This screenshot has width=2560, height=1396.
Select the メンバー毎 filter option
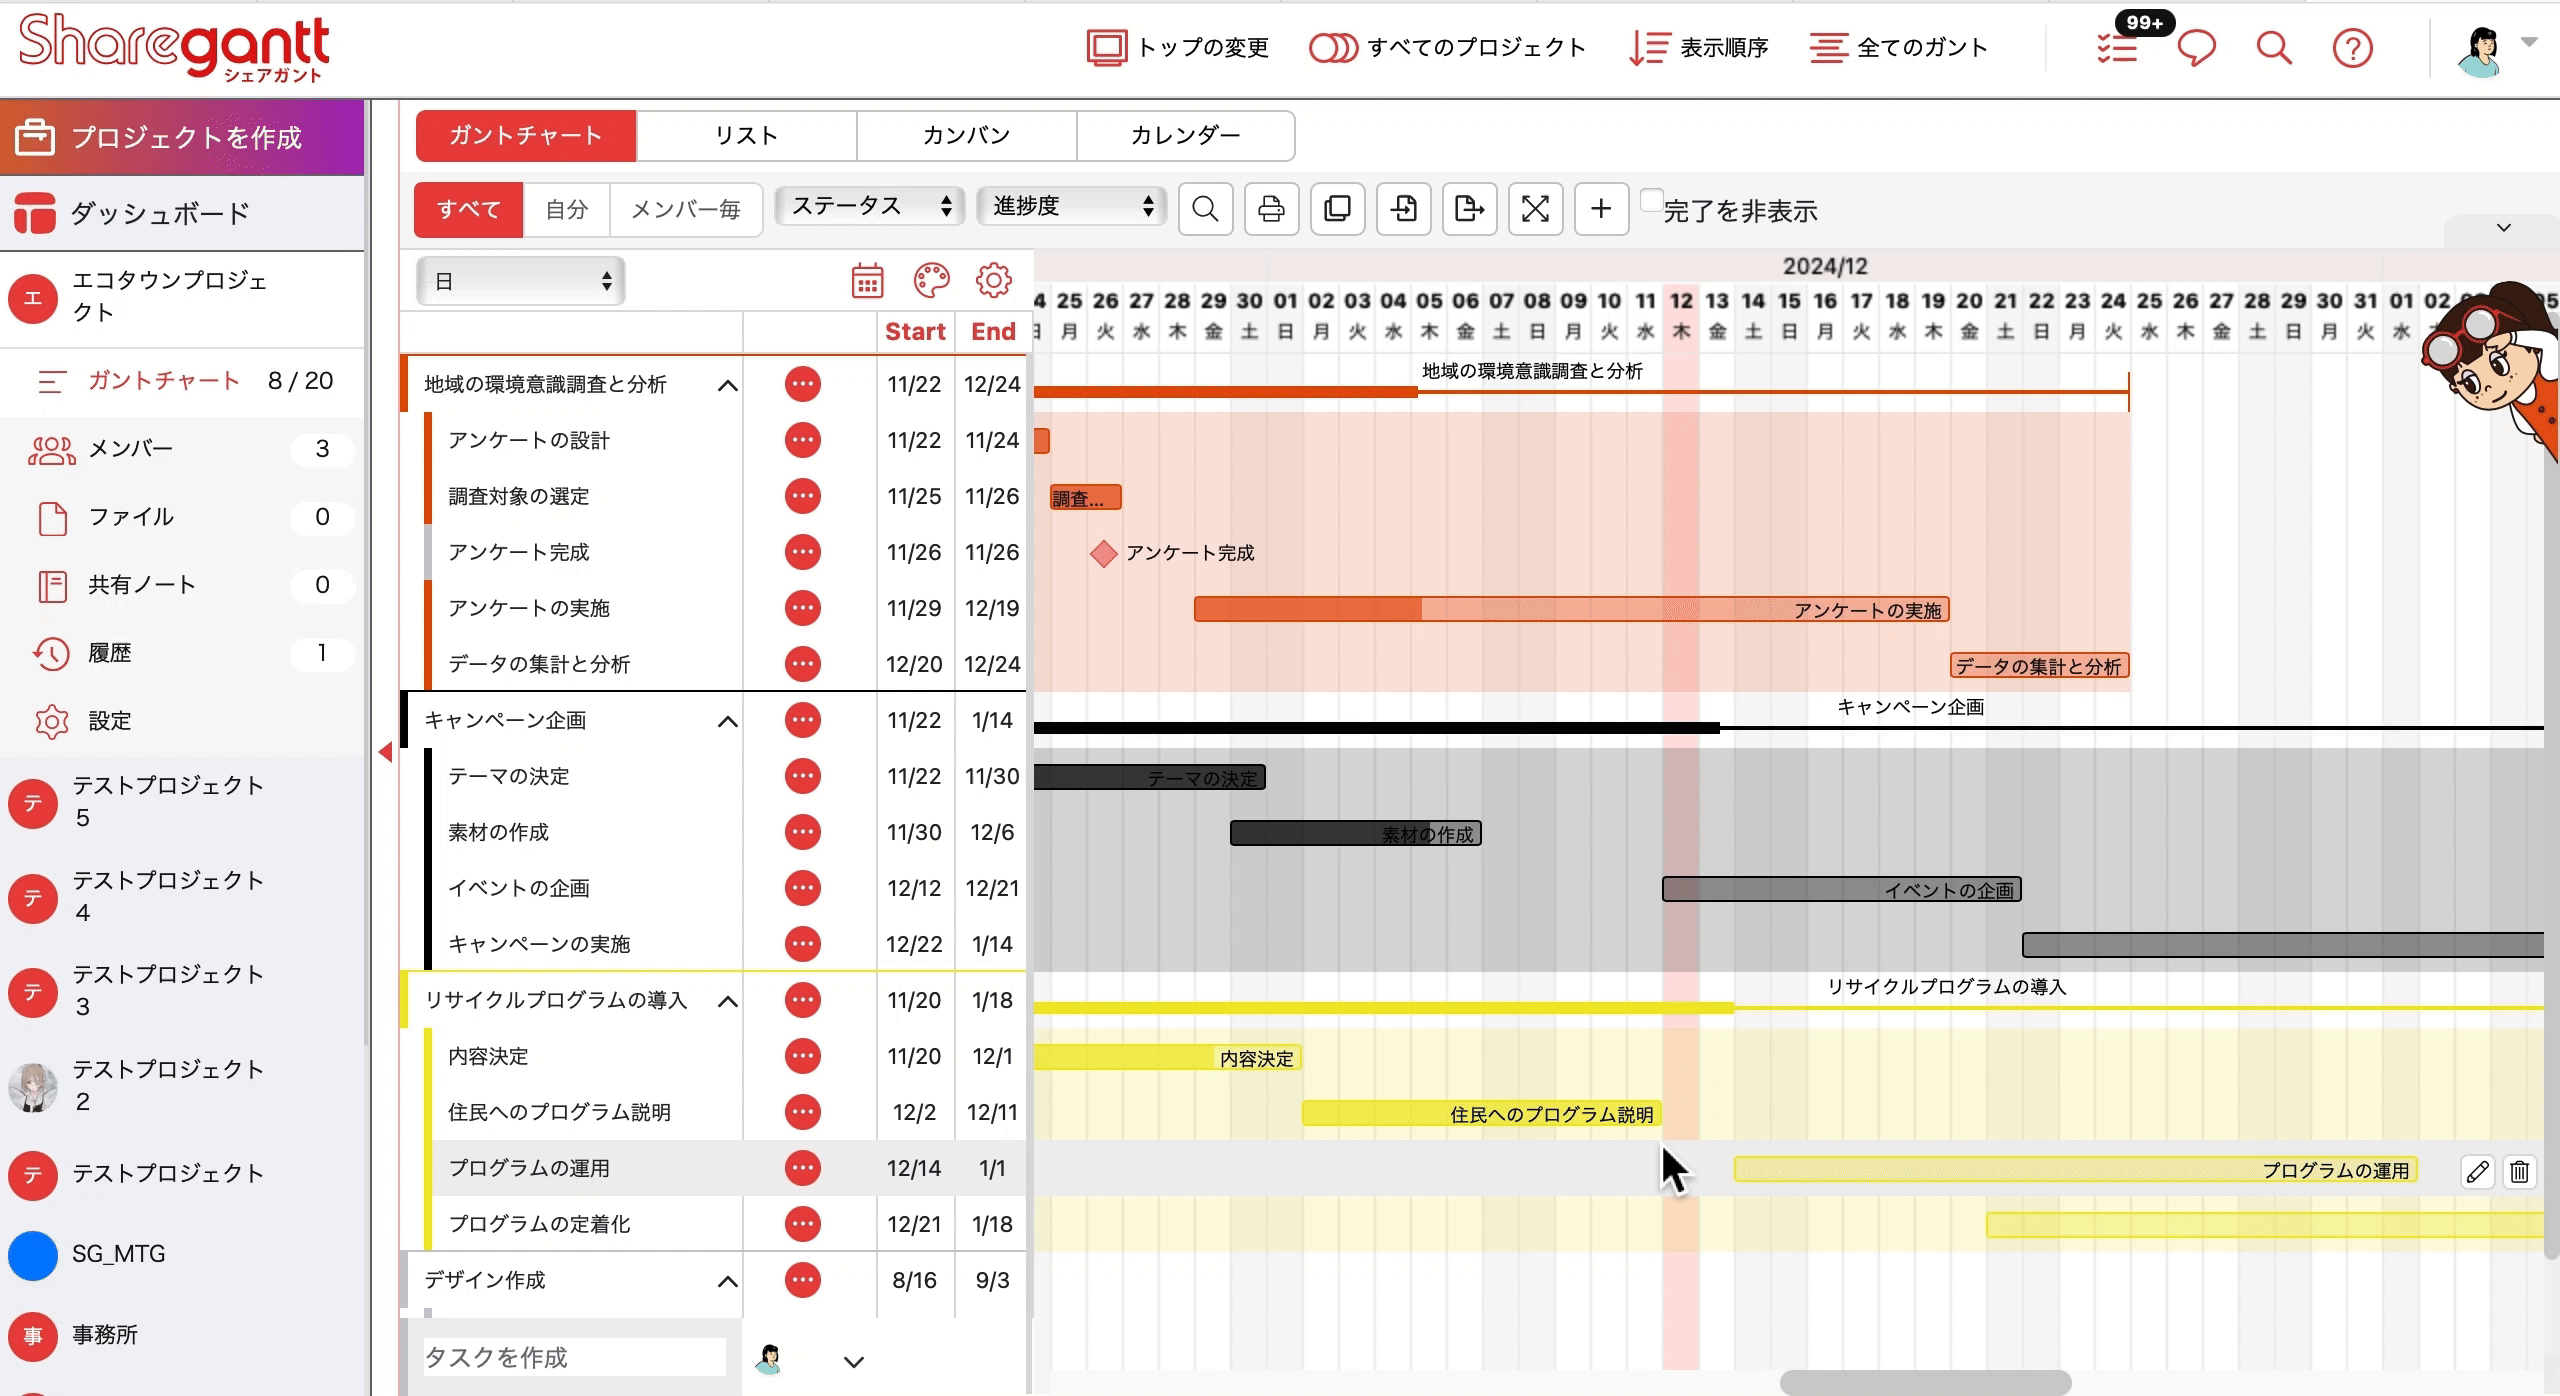[x=686, y=209]
